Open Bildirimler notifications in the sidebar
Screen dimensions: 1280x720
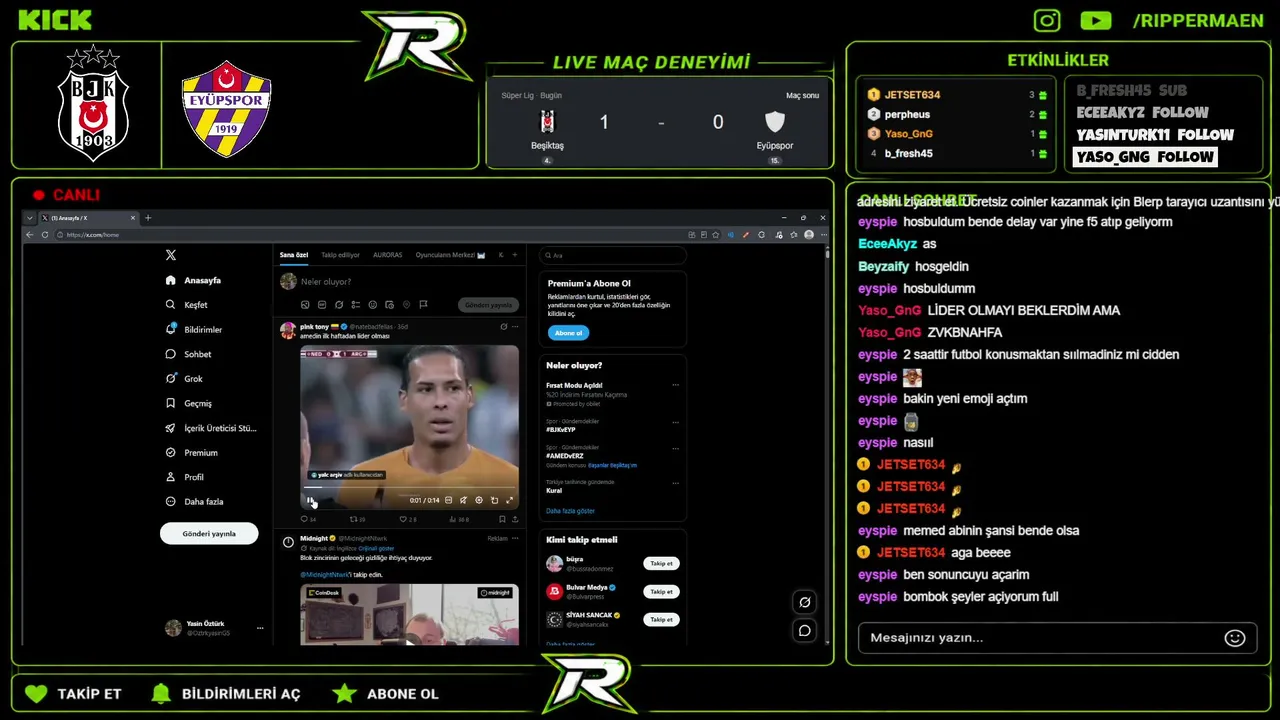tap(194, 329)
